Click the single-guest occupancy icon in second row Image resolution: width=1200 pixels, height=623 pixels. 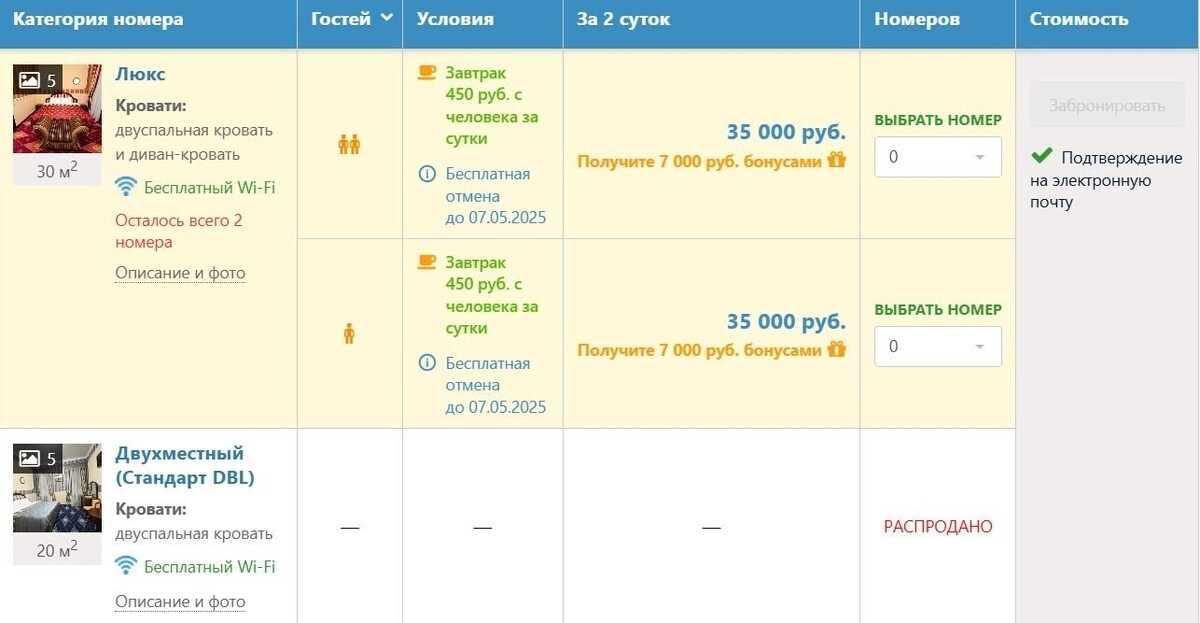click(x=349, y=331)
